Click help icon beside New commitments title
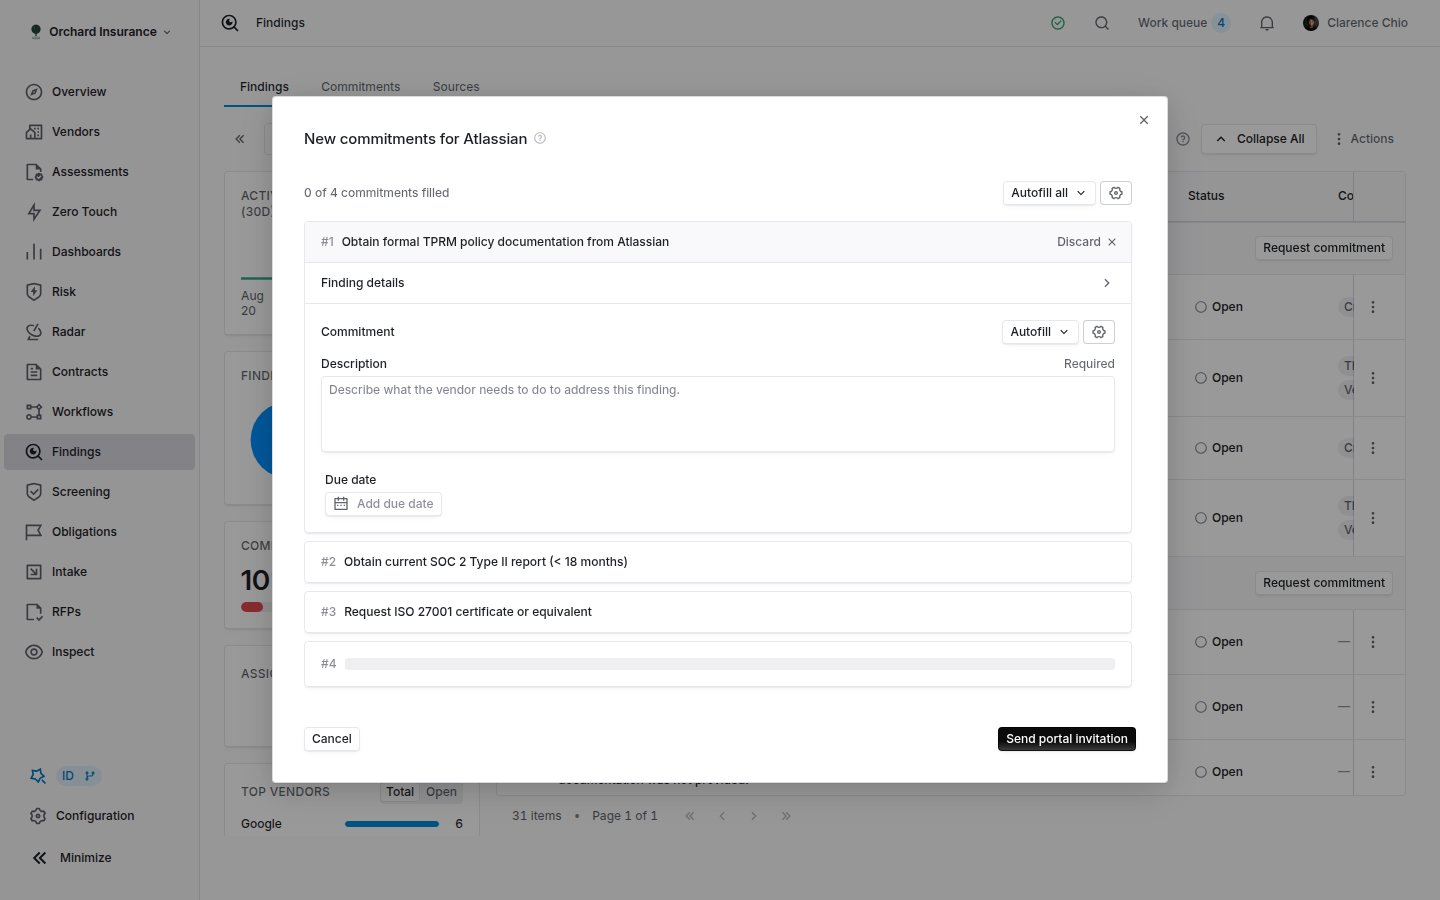Image resolution: width=1440 pixels, height=900 pixels. pyautogui.click(x=540, y=138)
